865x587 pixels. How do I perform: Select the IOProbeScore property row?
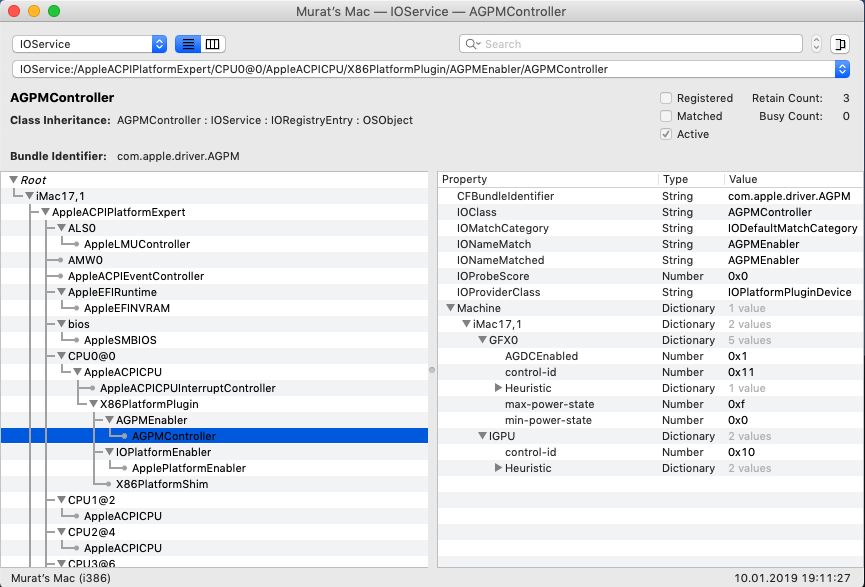650,276
